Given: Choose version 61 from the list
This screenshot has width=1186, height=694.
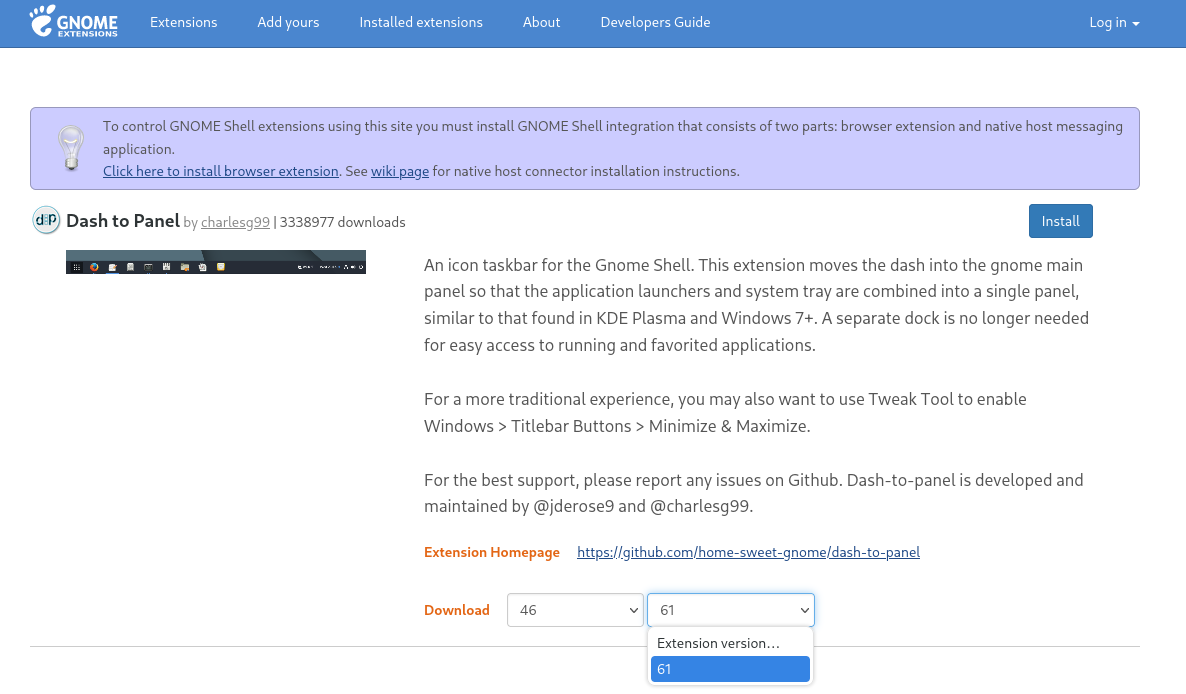Looking at the screenshot, I should [730, 669].
